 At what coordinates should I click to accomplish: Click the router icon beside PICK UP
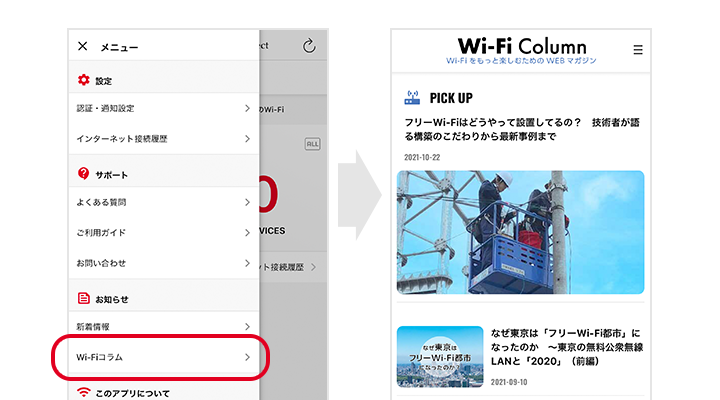[x=412, y=97]
